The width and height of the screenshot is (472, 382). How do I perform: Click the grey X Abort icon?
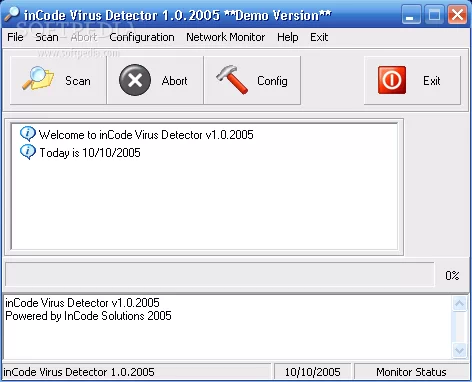pos(135,80)
